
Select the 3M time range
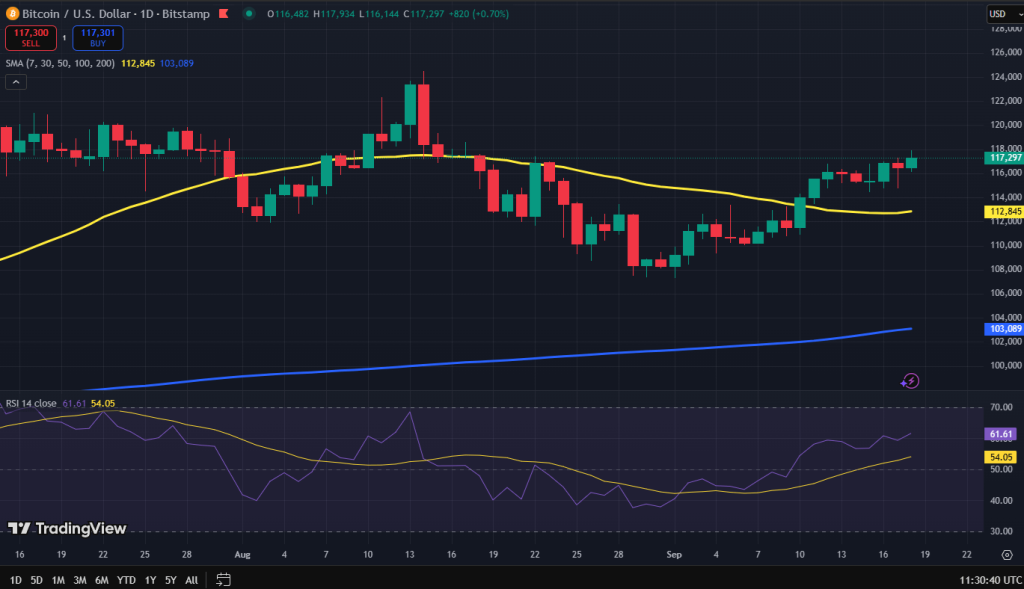click(x=80, y=580)
